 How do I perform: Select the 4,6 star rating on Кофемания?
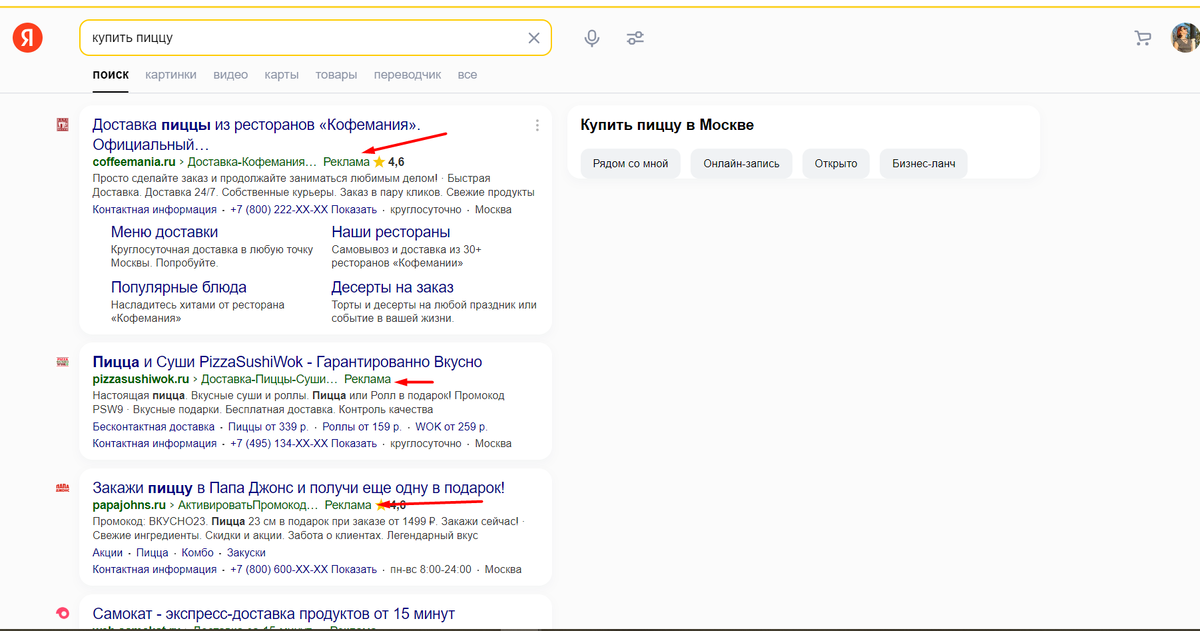(388, 162)
